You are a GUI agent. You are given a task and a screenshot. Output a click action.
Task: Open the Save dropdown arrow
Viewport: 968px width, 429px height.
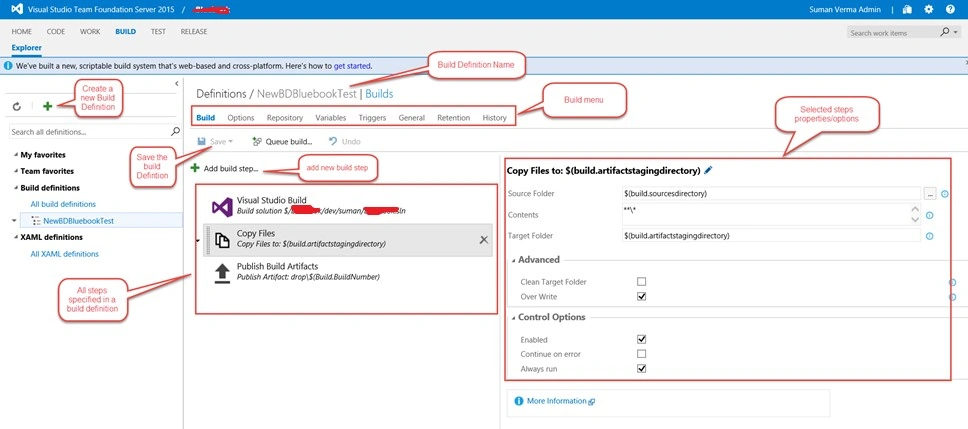pos(230,142)
